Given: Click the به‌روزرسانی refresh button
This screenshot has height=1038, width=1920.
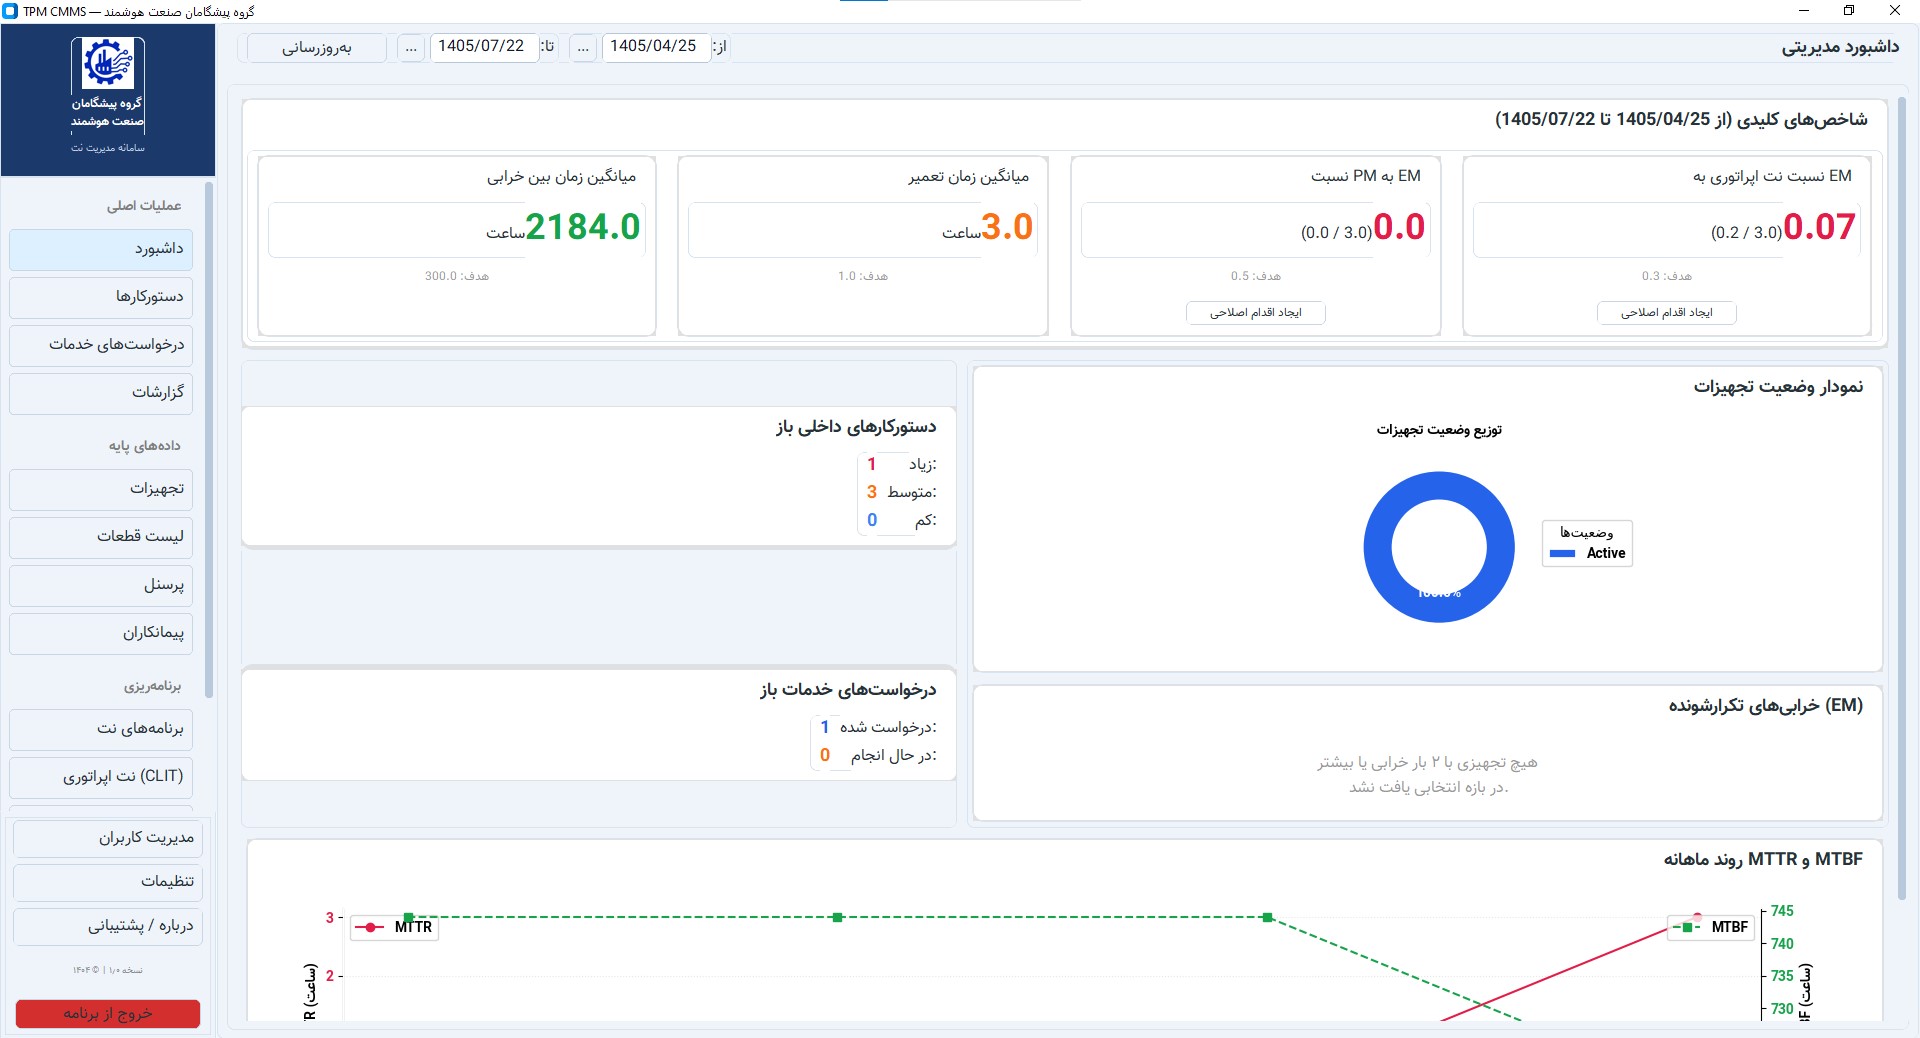Looking at the screenshot, I should pyautogui.click(x=317, y=48).
